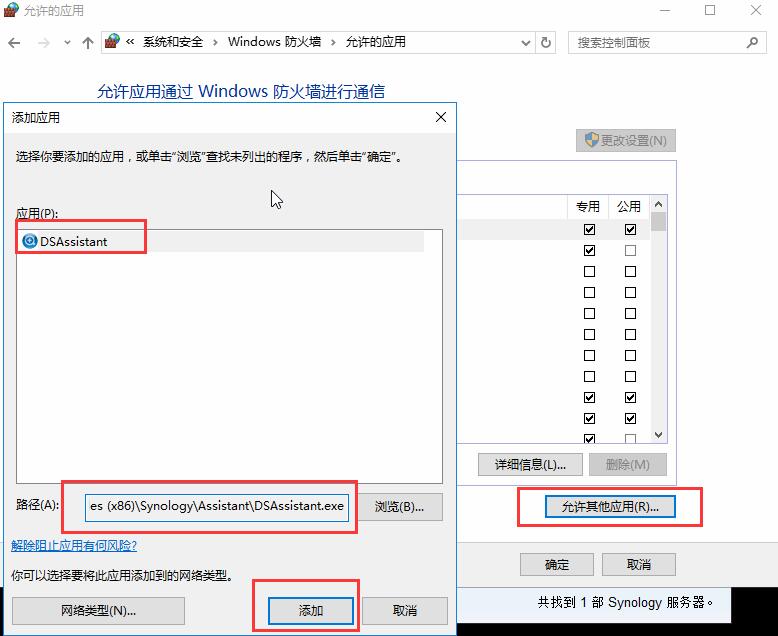Toggle the top row 公用 checkbox
Screen dimensions: 778x636
click(630, 229)
